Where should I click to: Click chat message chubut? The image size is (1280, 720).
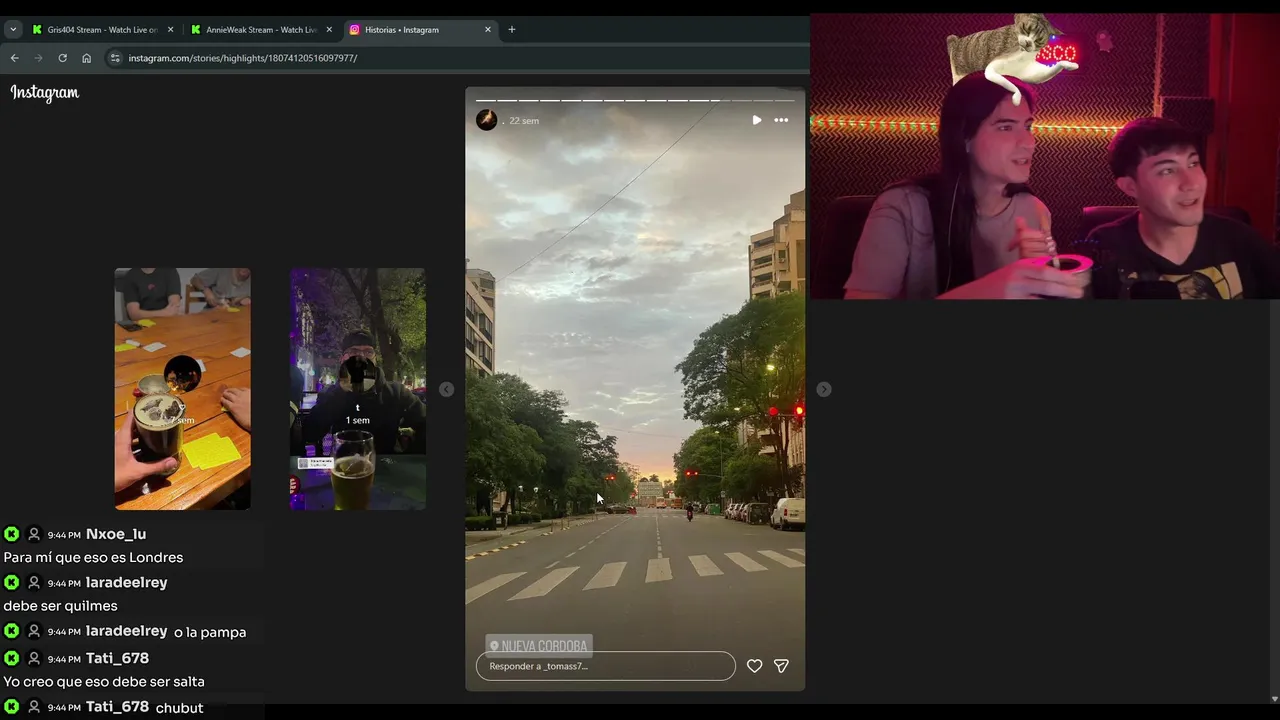tap(180, 708)
